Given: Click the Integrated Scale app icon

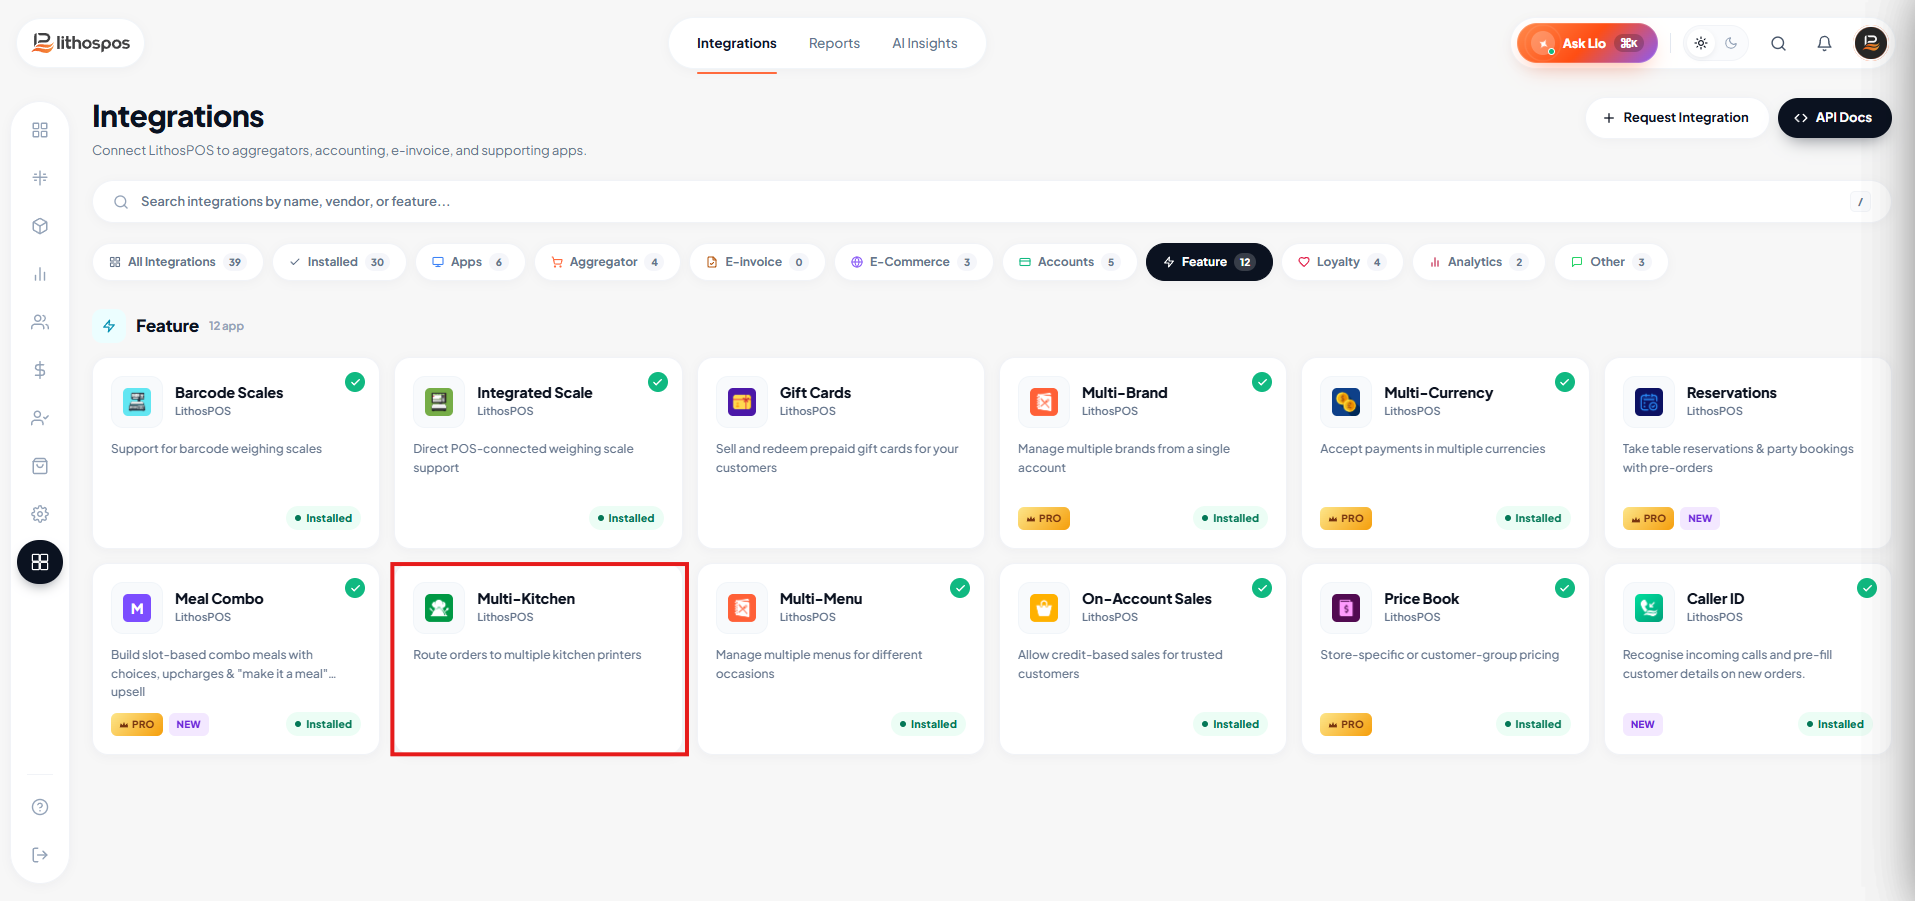Looking at the screenshot, I should (439, 402).
